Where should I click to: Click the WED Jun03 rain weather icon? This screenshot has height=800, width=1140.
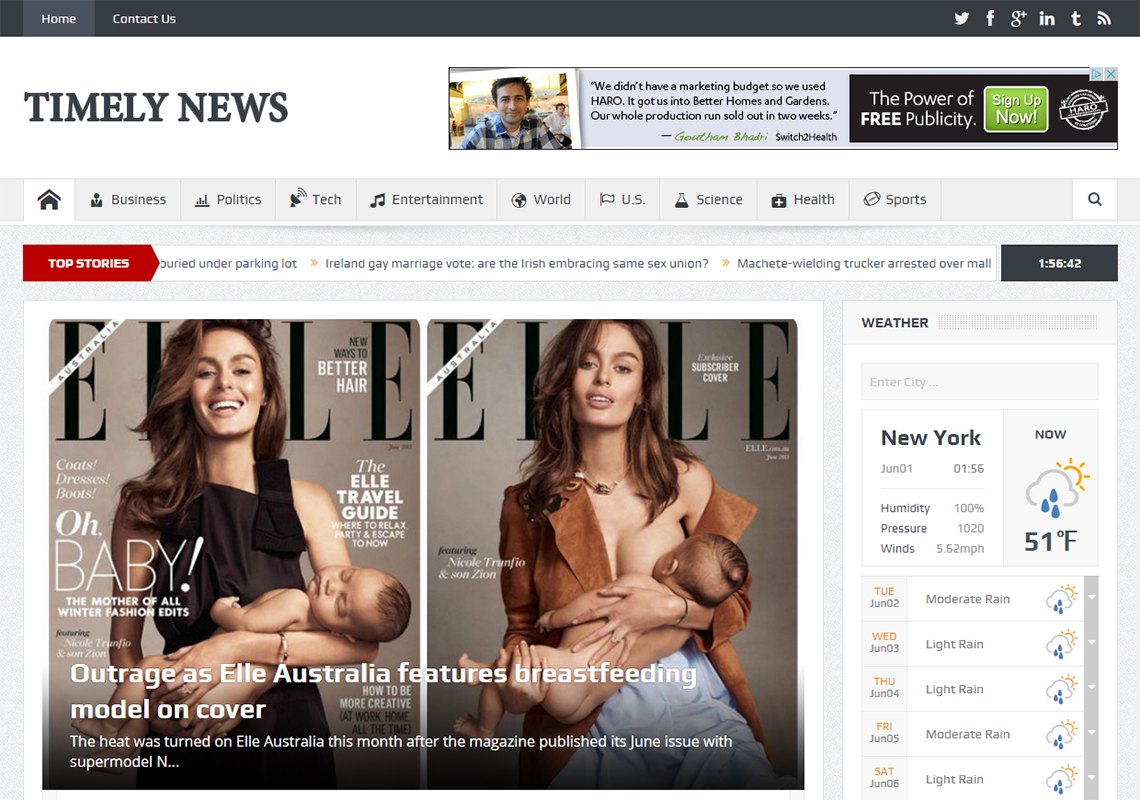point(1061,644)
